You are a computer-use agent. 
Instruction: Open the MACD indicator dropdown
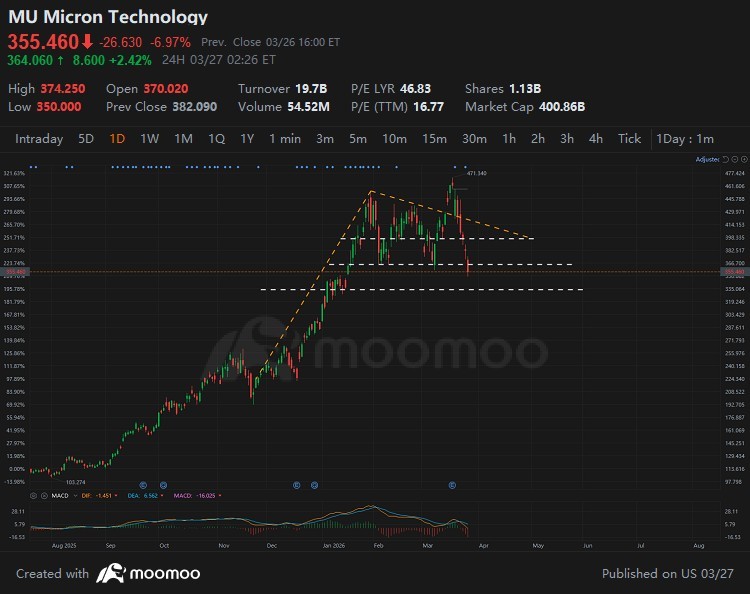(75, 495)
